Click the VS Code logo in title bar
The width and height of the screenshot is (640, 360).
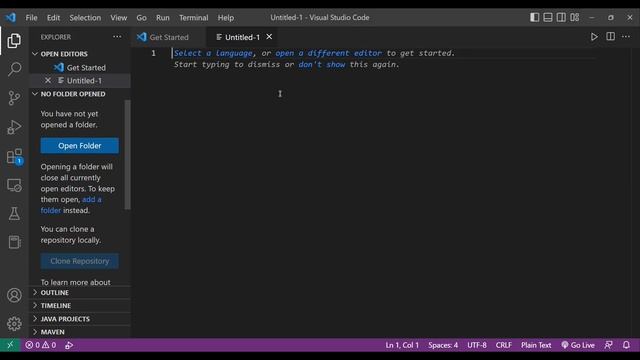point(11,18)
